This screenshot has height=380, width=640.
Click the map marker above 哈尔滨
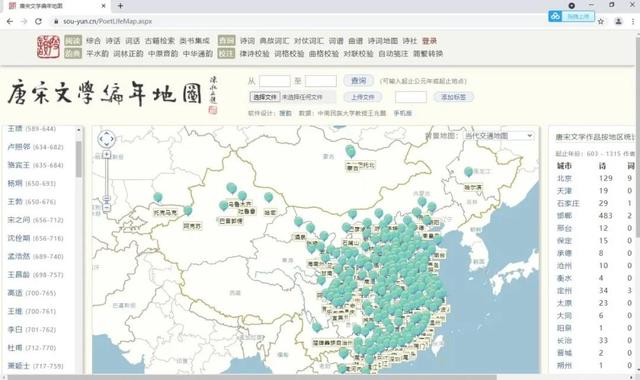[469, 172]
